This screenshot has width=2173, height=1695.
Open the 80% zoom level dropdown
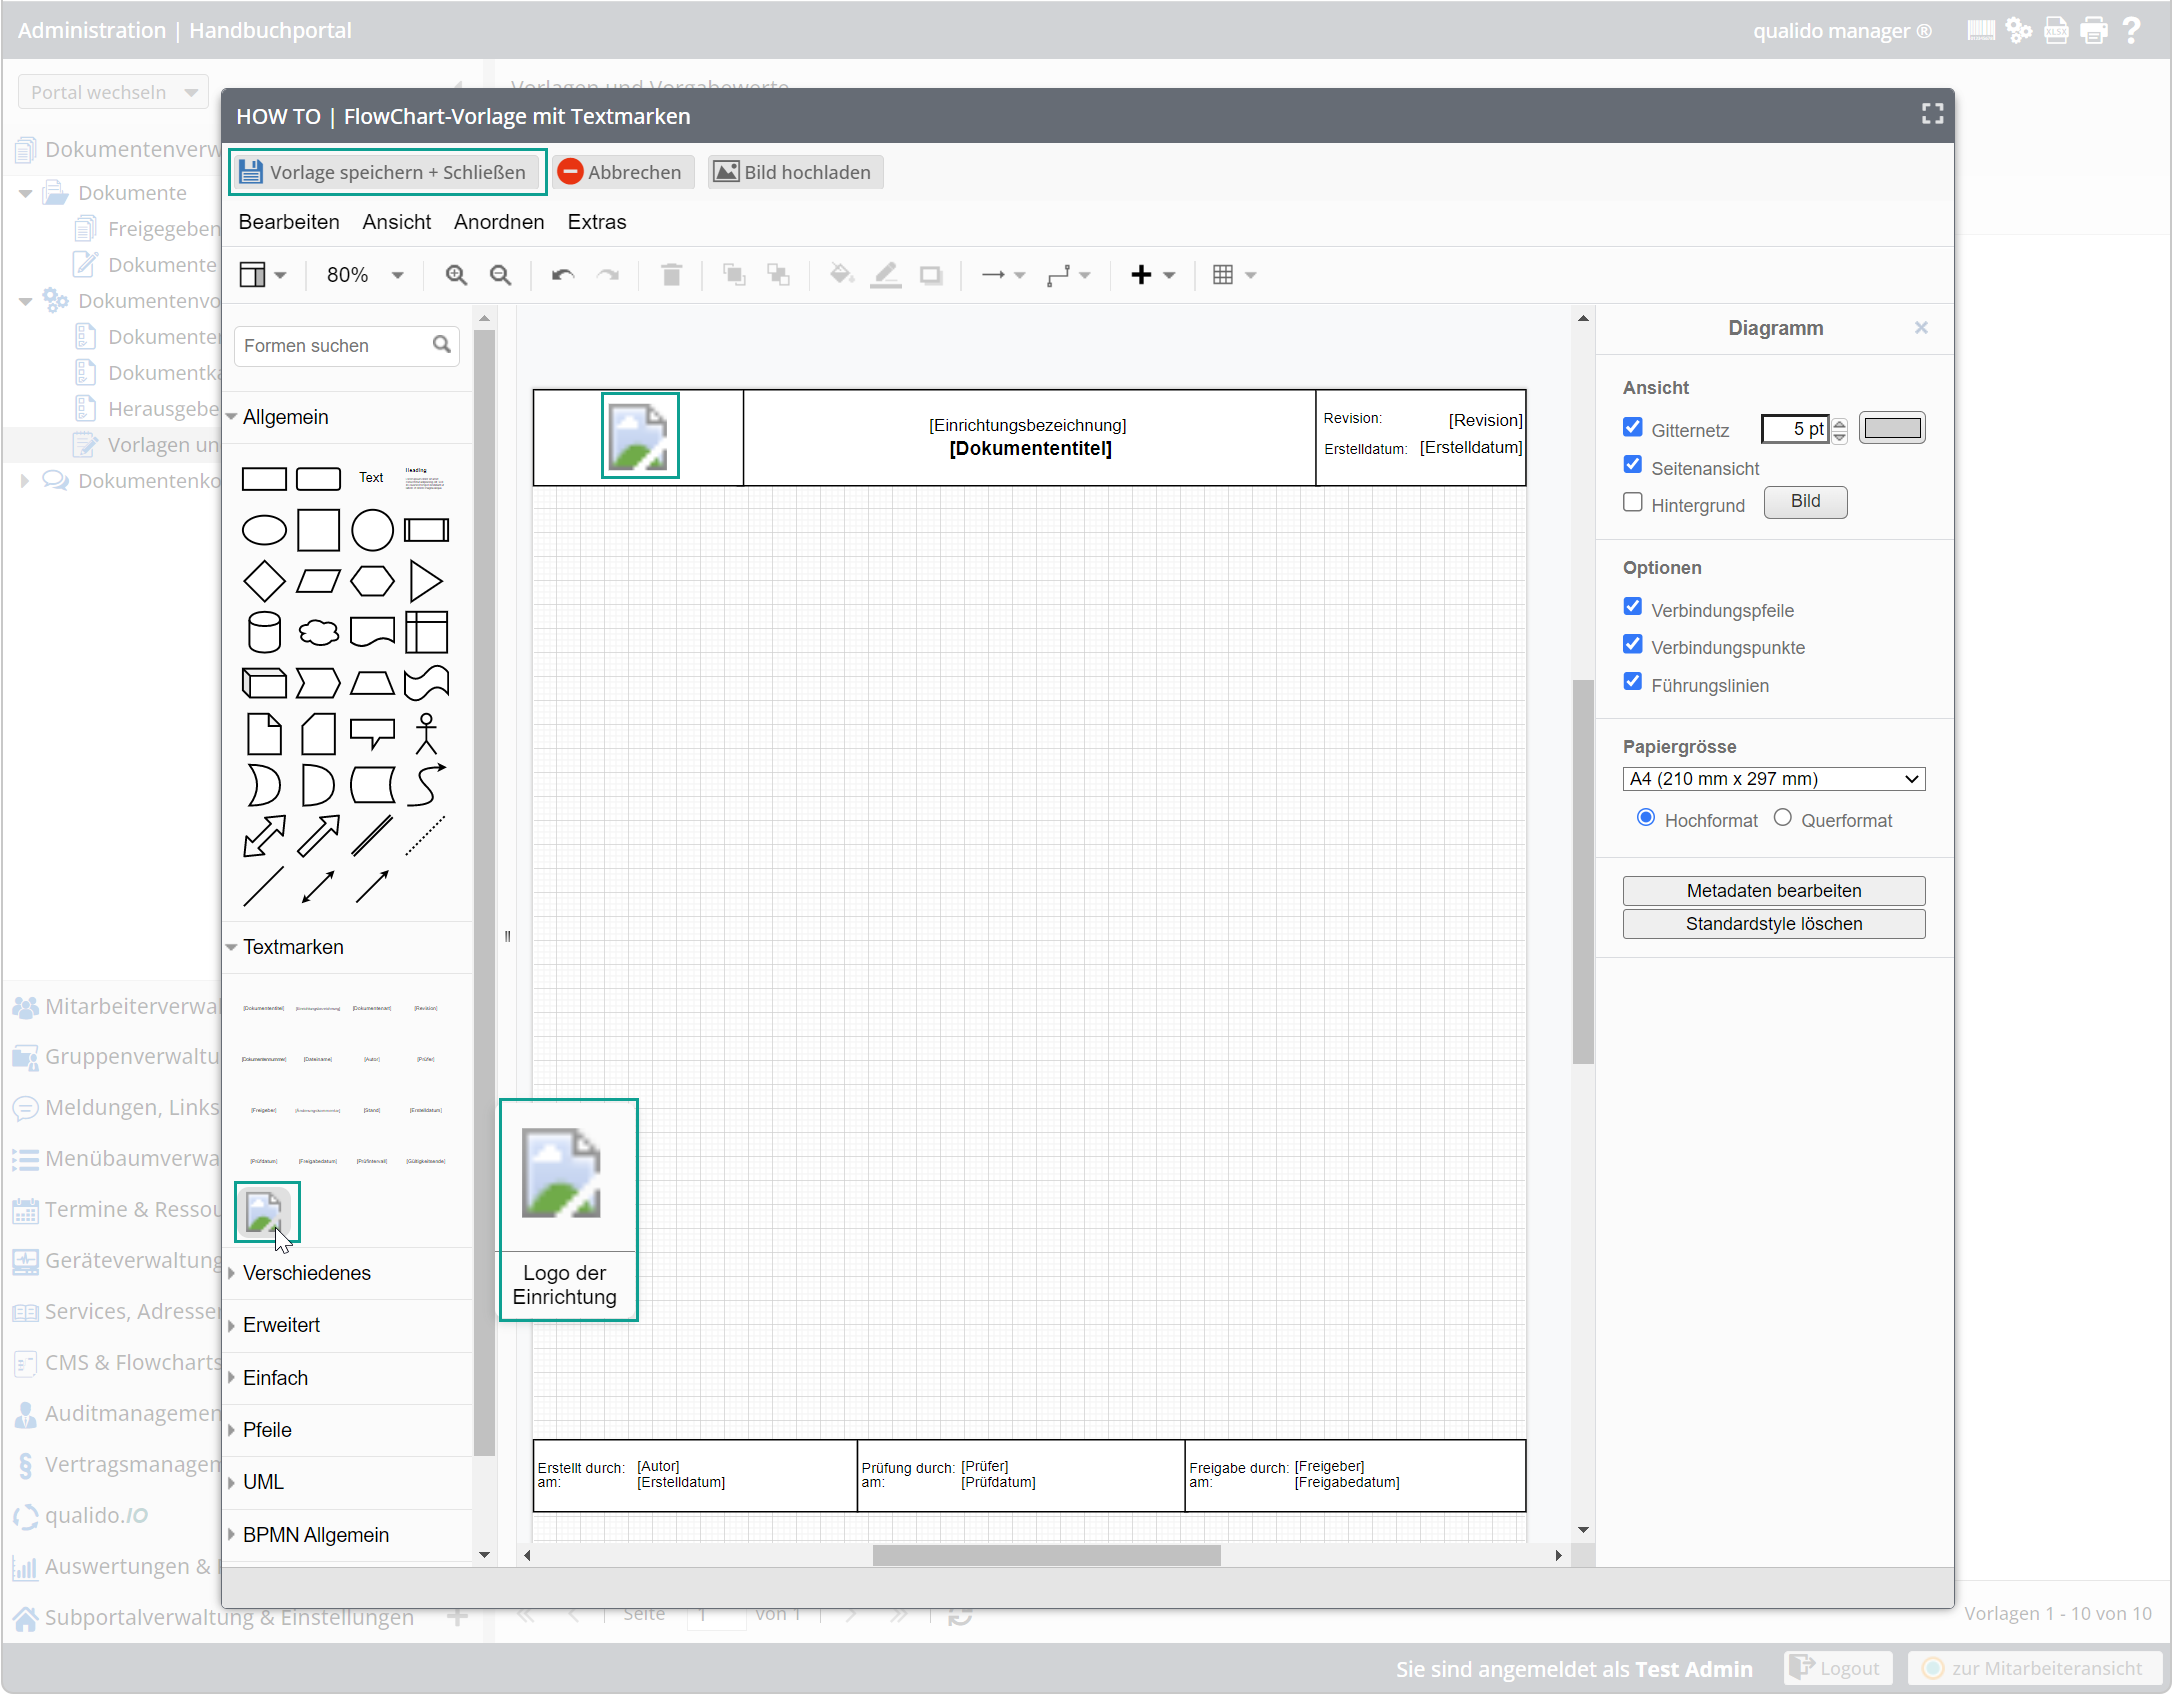[x=365, y=275]
